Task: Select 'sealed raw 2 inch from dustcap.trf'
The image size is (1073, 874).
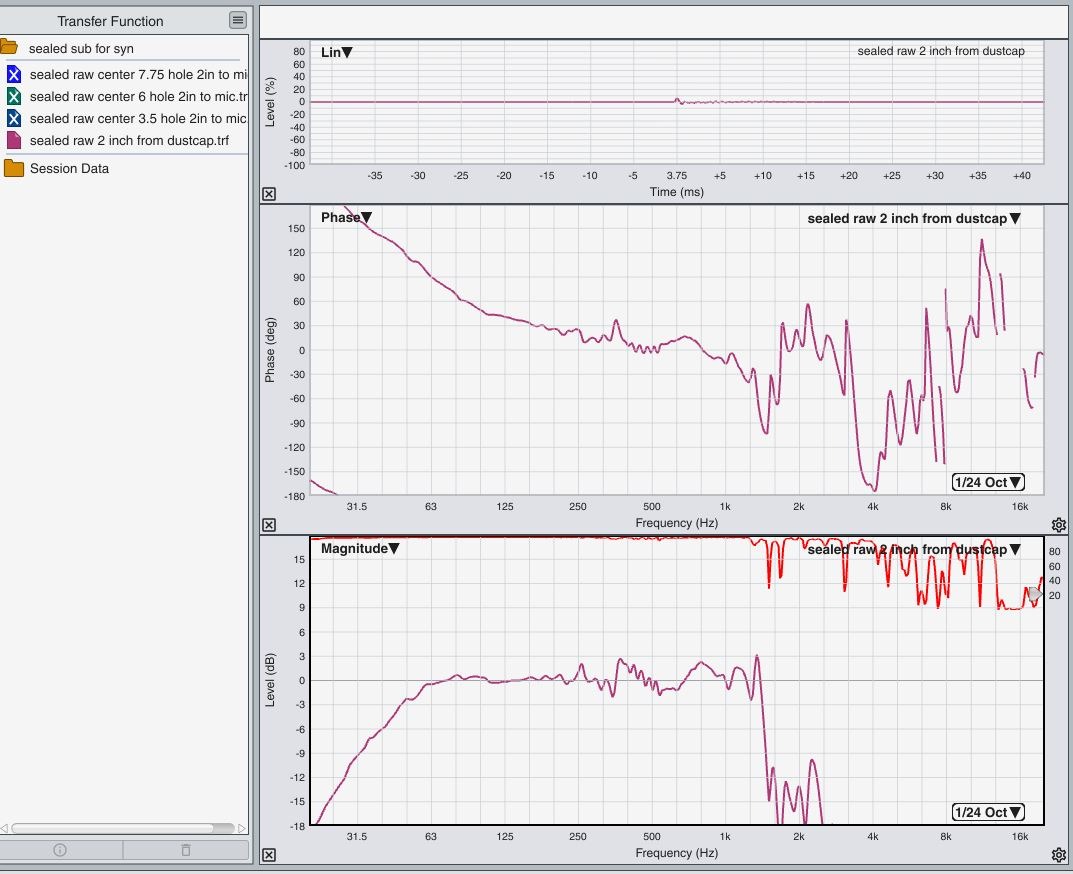Action: coord(129,140)
